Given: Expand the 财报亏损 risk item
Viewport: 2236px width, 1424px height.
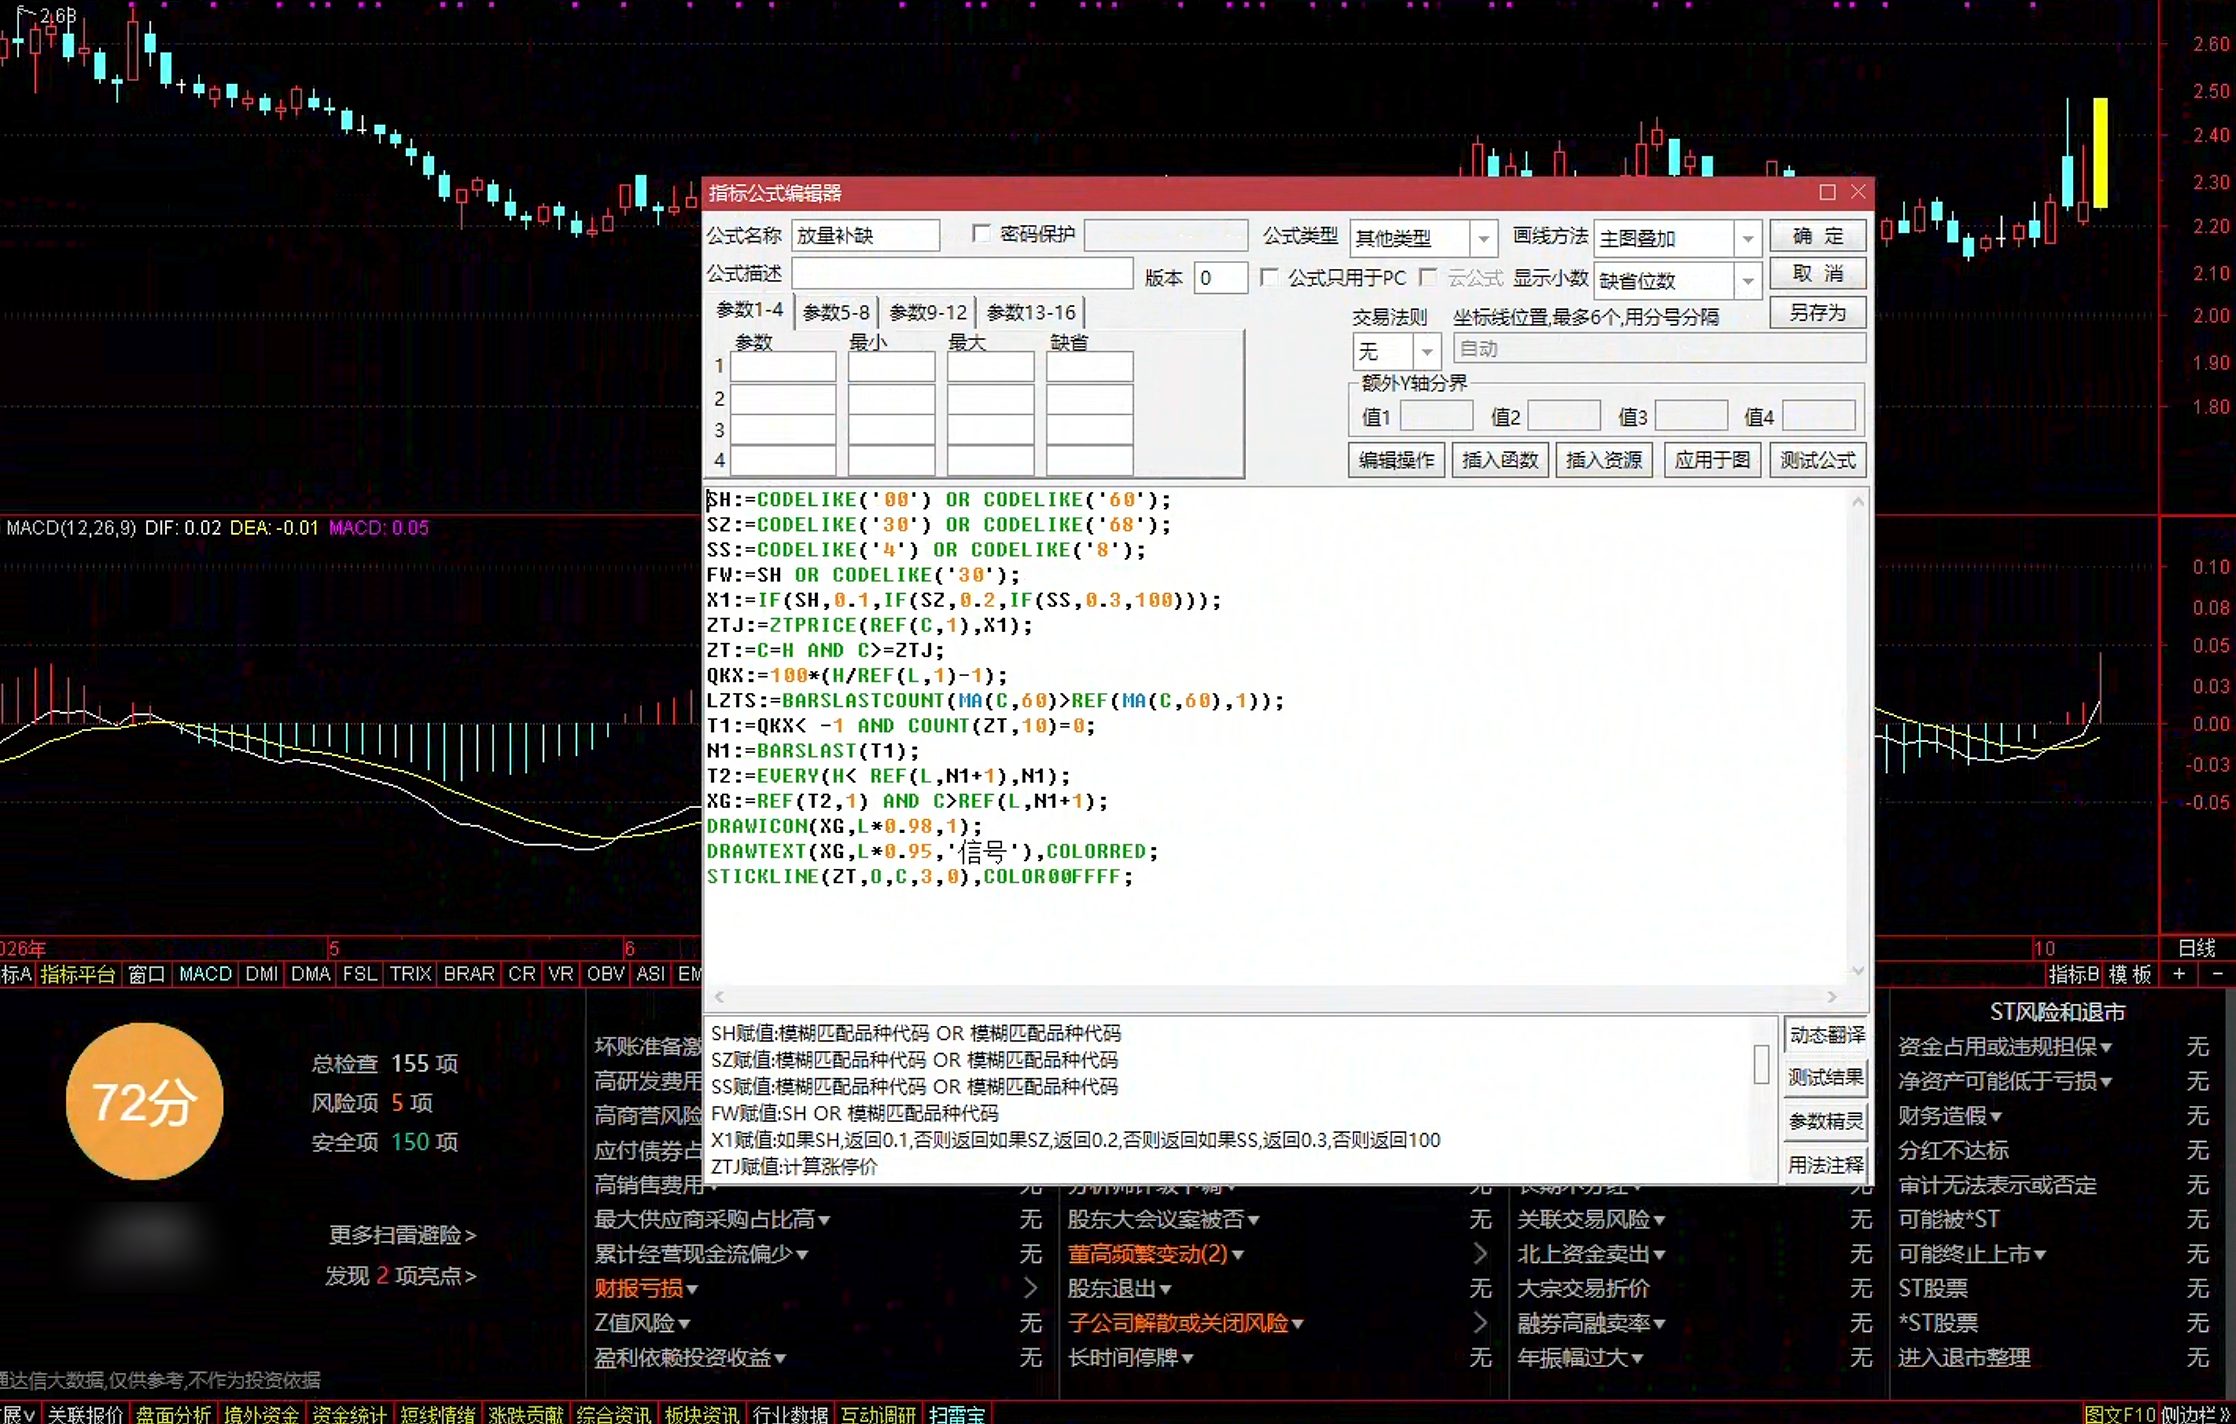Looking at the screenshot, I should (x=646, y=1288).
